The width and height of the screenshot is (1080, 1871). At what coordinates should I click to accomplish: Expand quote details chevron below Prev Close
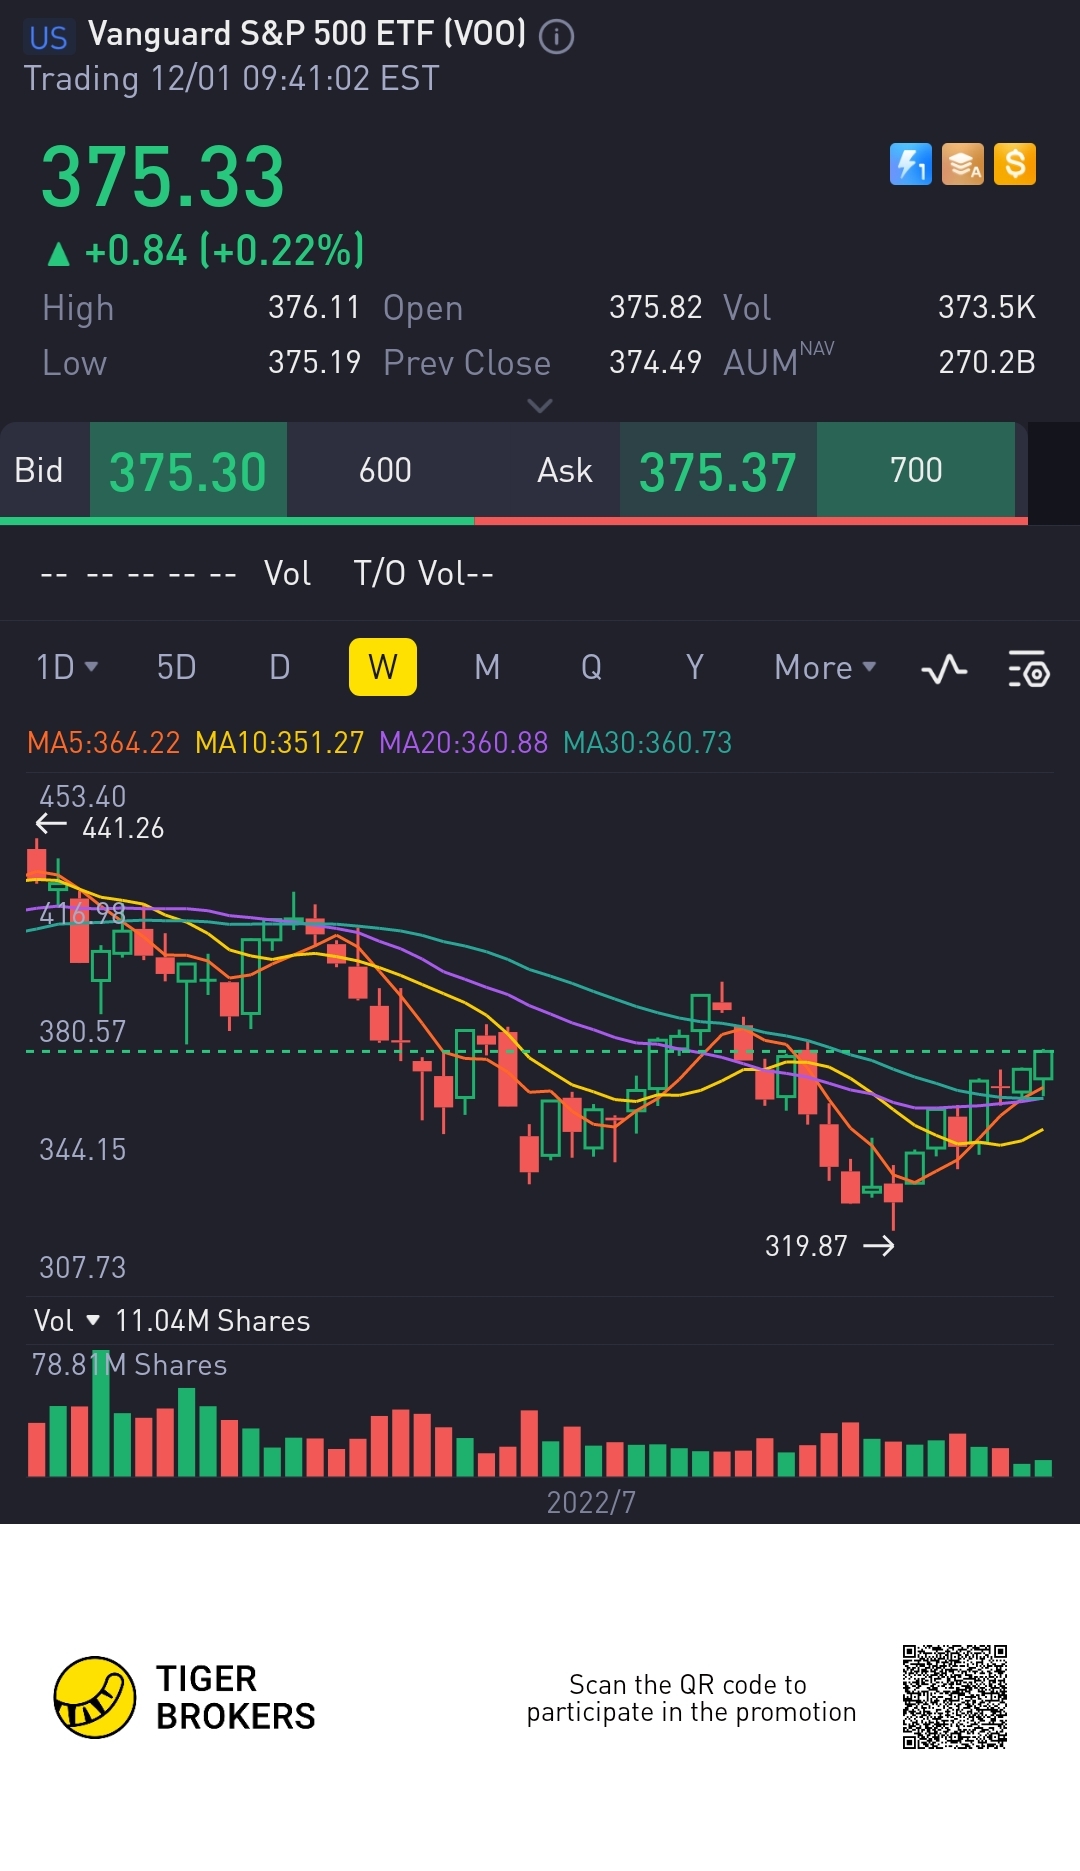tap(540, 405)
